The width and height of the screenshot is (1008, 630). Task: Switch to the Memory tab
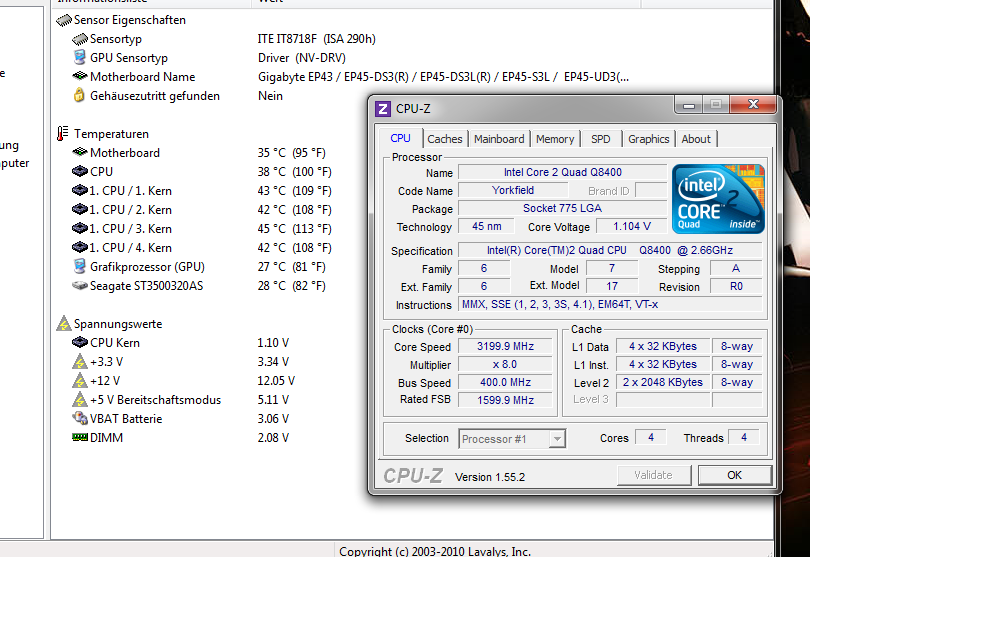point(555,139)
